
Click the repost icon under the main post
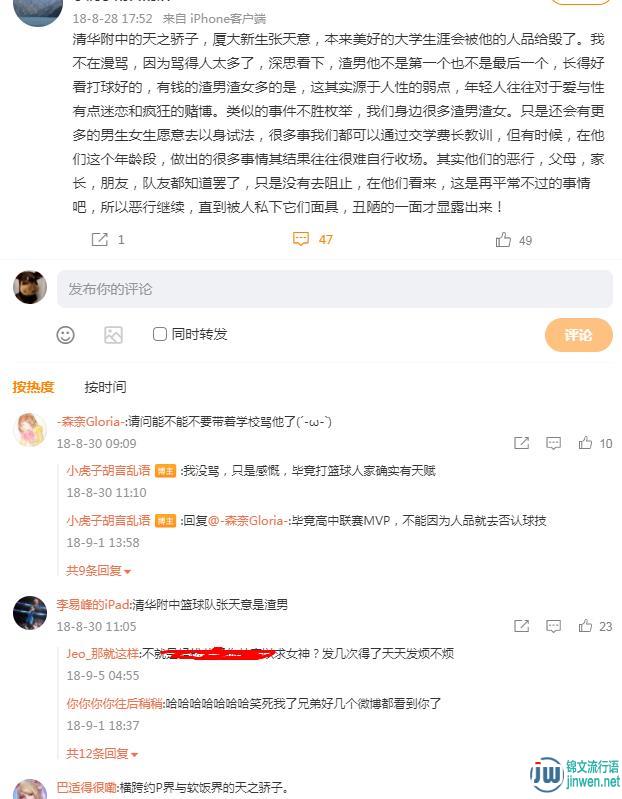pos(99,239)
